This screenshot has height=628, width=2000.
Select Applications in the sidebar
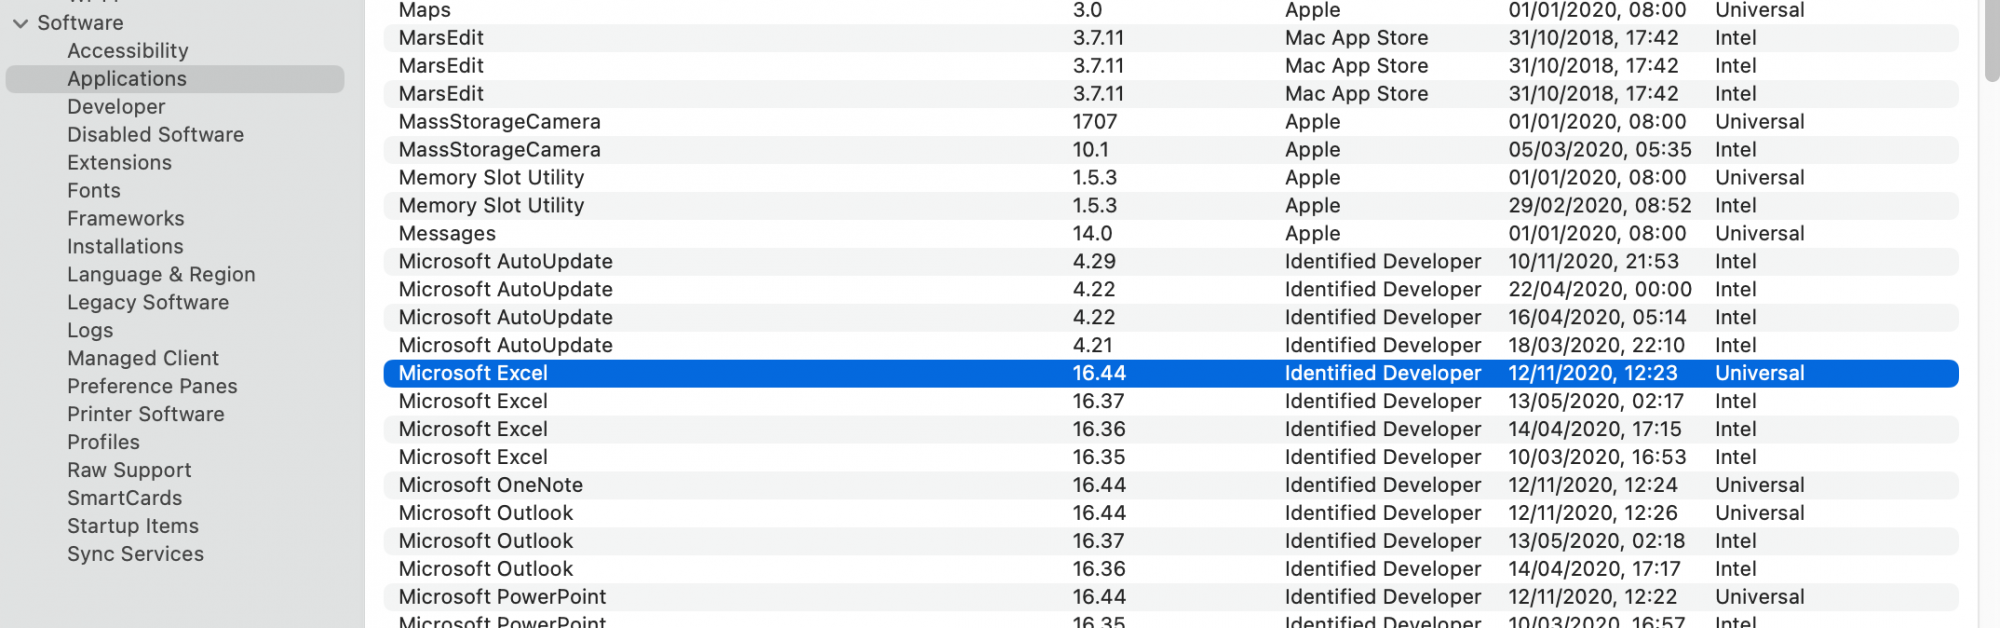coord(175,79)
